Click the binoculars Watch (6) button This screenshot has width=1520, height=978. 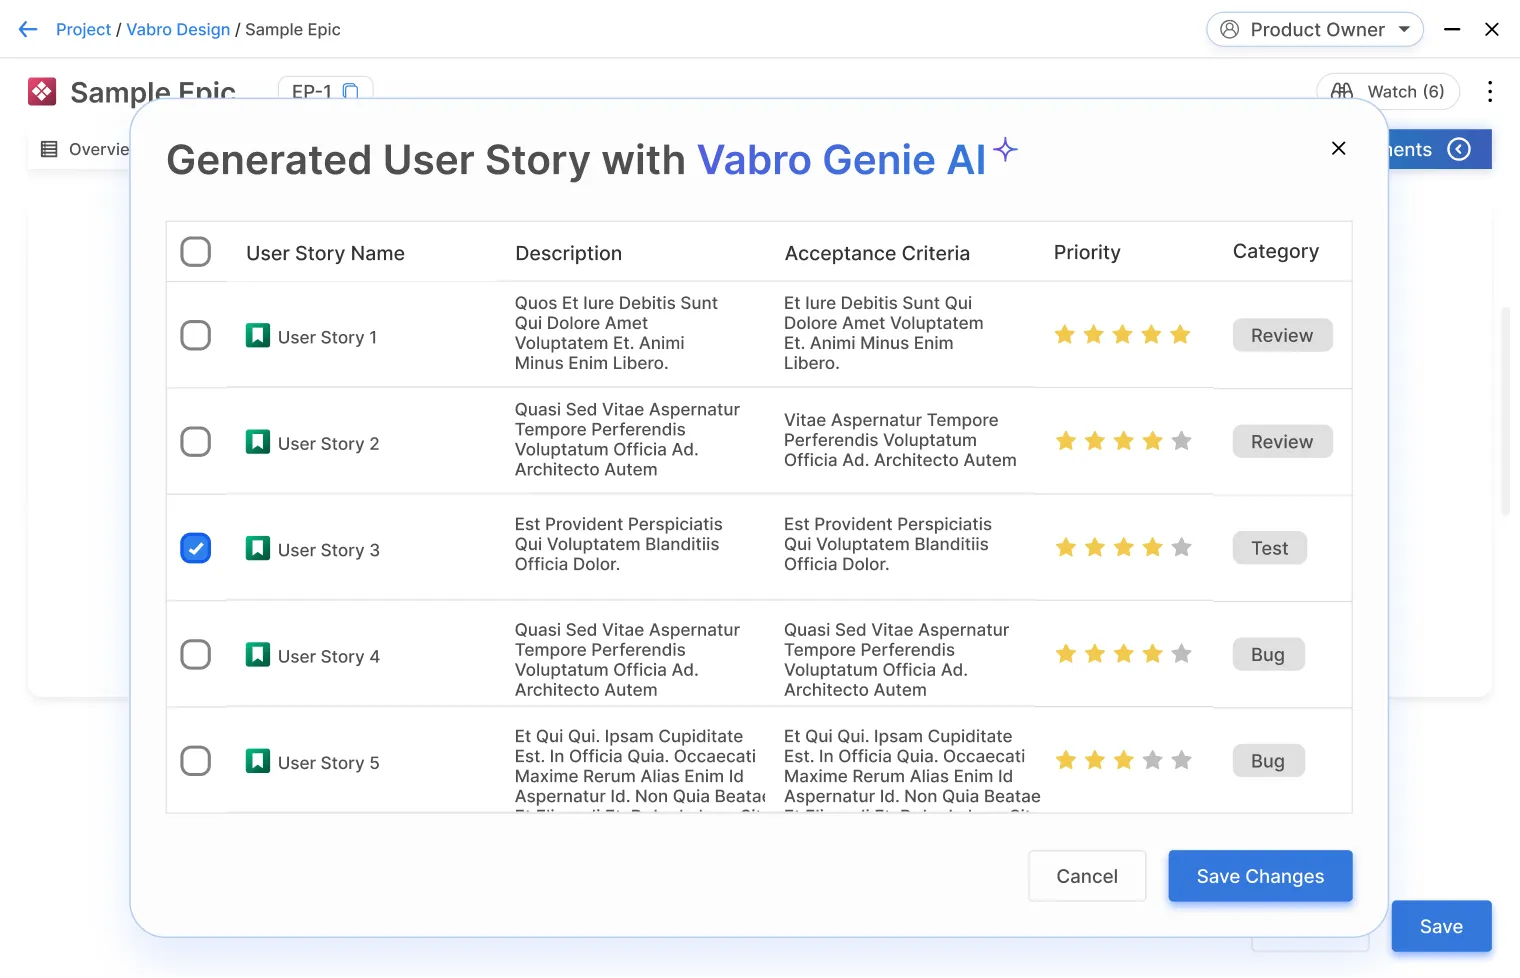pos(1387,92)
